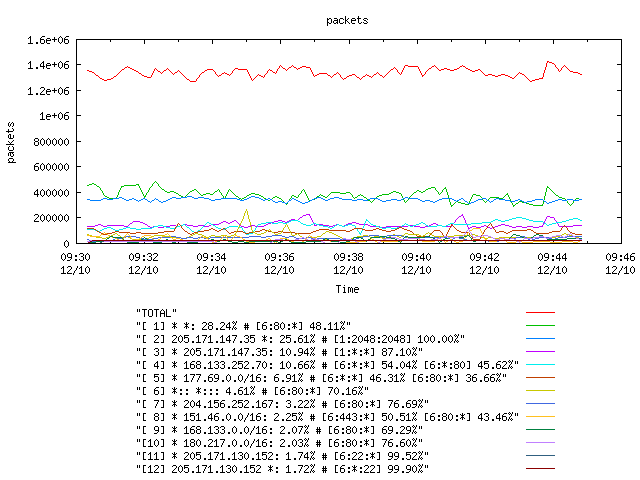Click legend entry [11] with 1.74%
The width and height of the screenshot is (640, 480).
pos(282,456)
